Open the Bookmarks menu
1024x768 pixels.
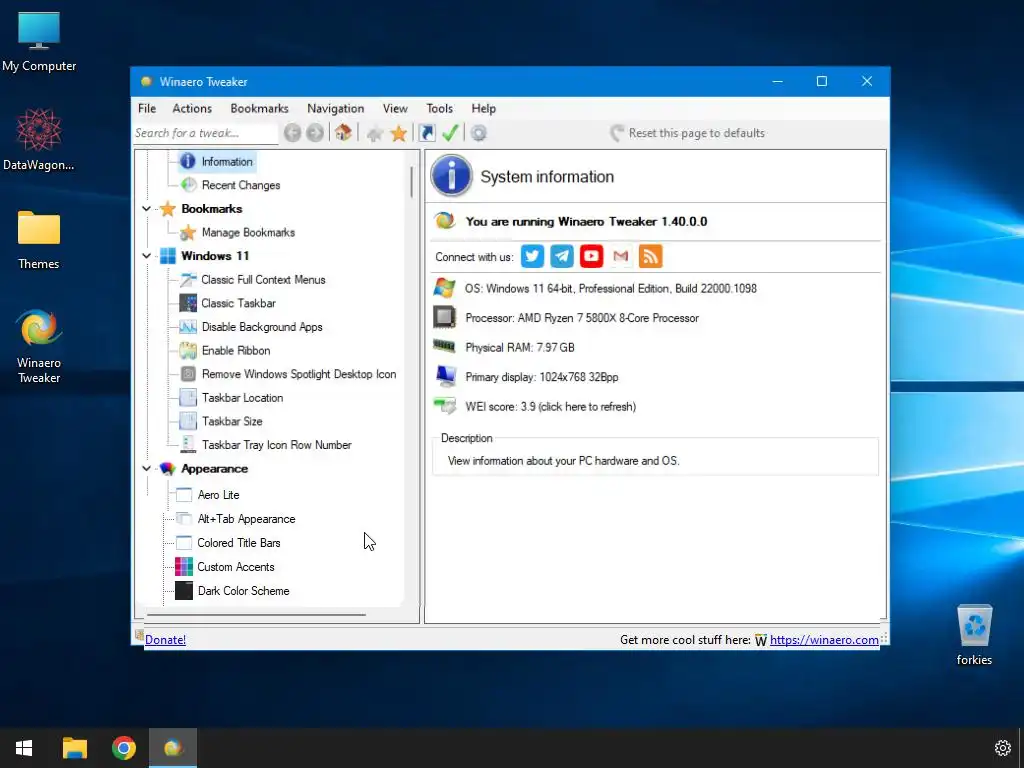pyautogui.click(x=259, y=108)
